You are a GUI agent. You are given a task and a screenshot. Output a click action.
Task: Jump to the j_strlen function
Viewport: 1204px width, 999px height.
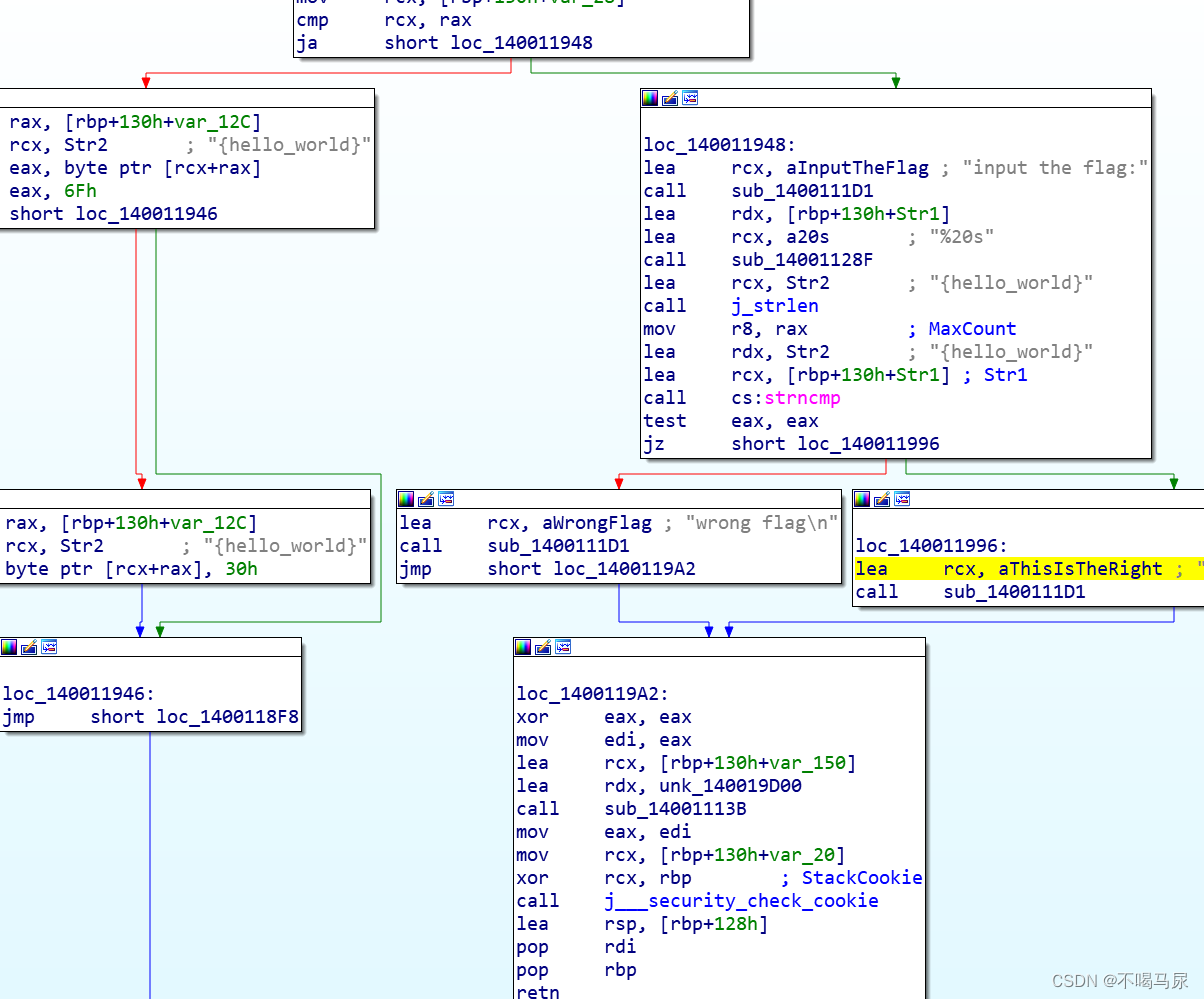775,305
